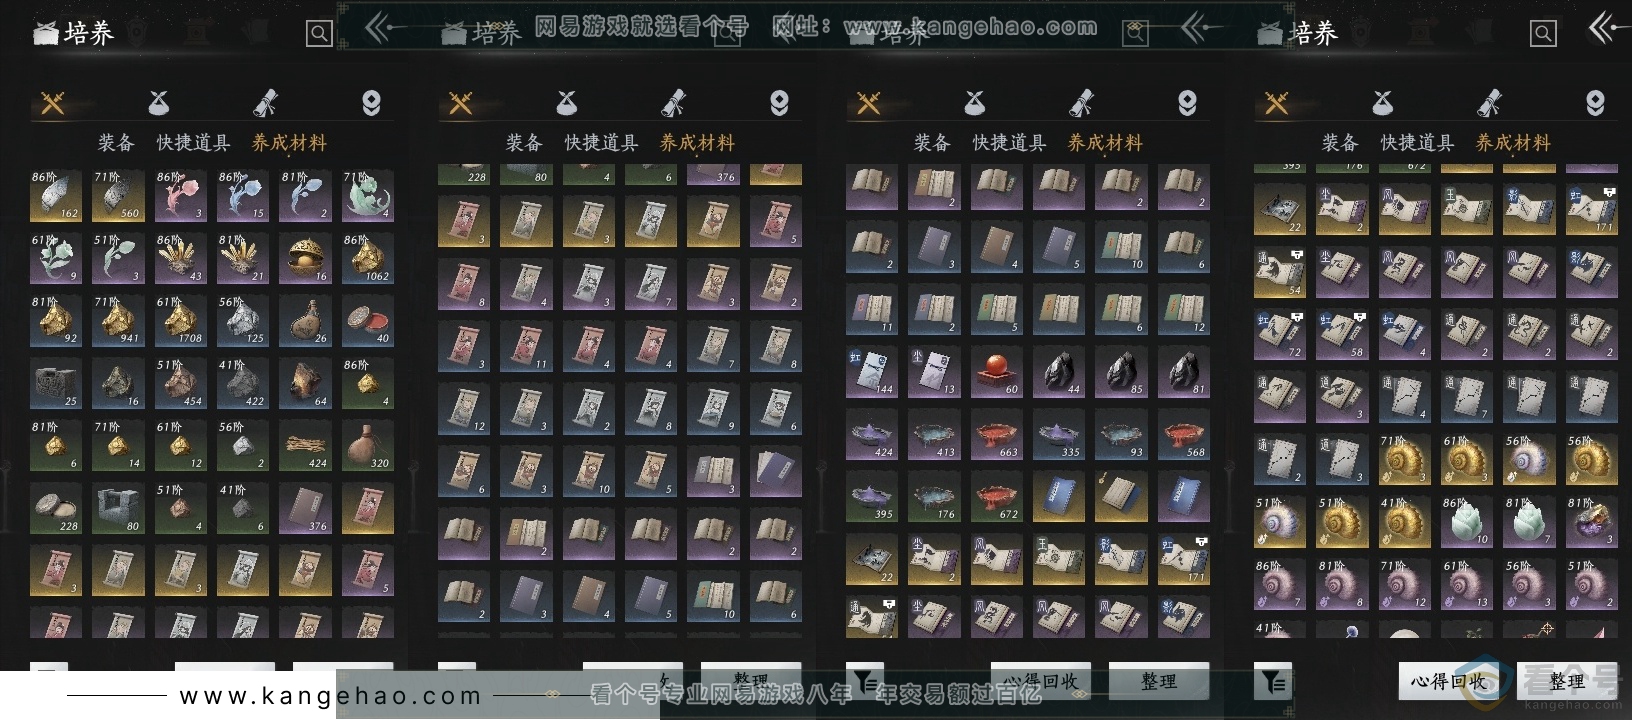Open filter icon in third panel
The image size is (1632, 720).
pos(864,681)
